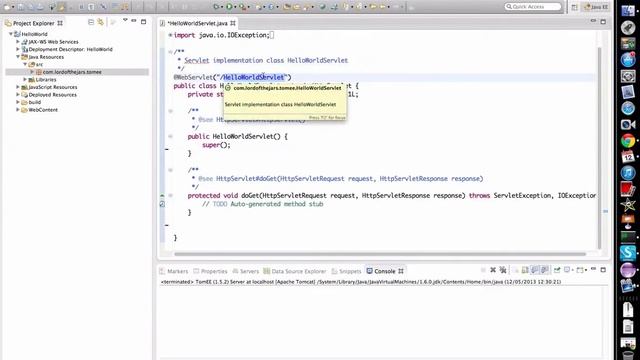Select the HelloWorldServlet.java editor tab
The width and height of the screenshot is (640, 360).
click(x=198, y=23)
